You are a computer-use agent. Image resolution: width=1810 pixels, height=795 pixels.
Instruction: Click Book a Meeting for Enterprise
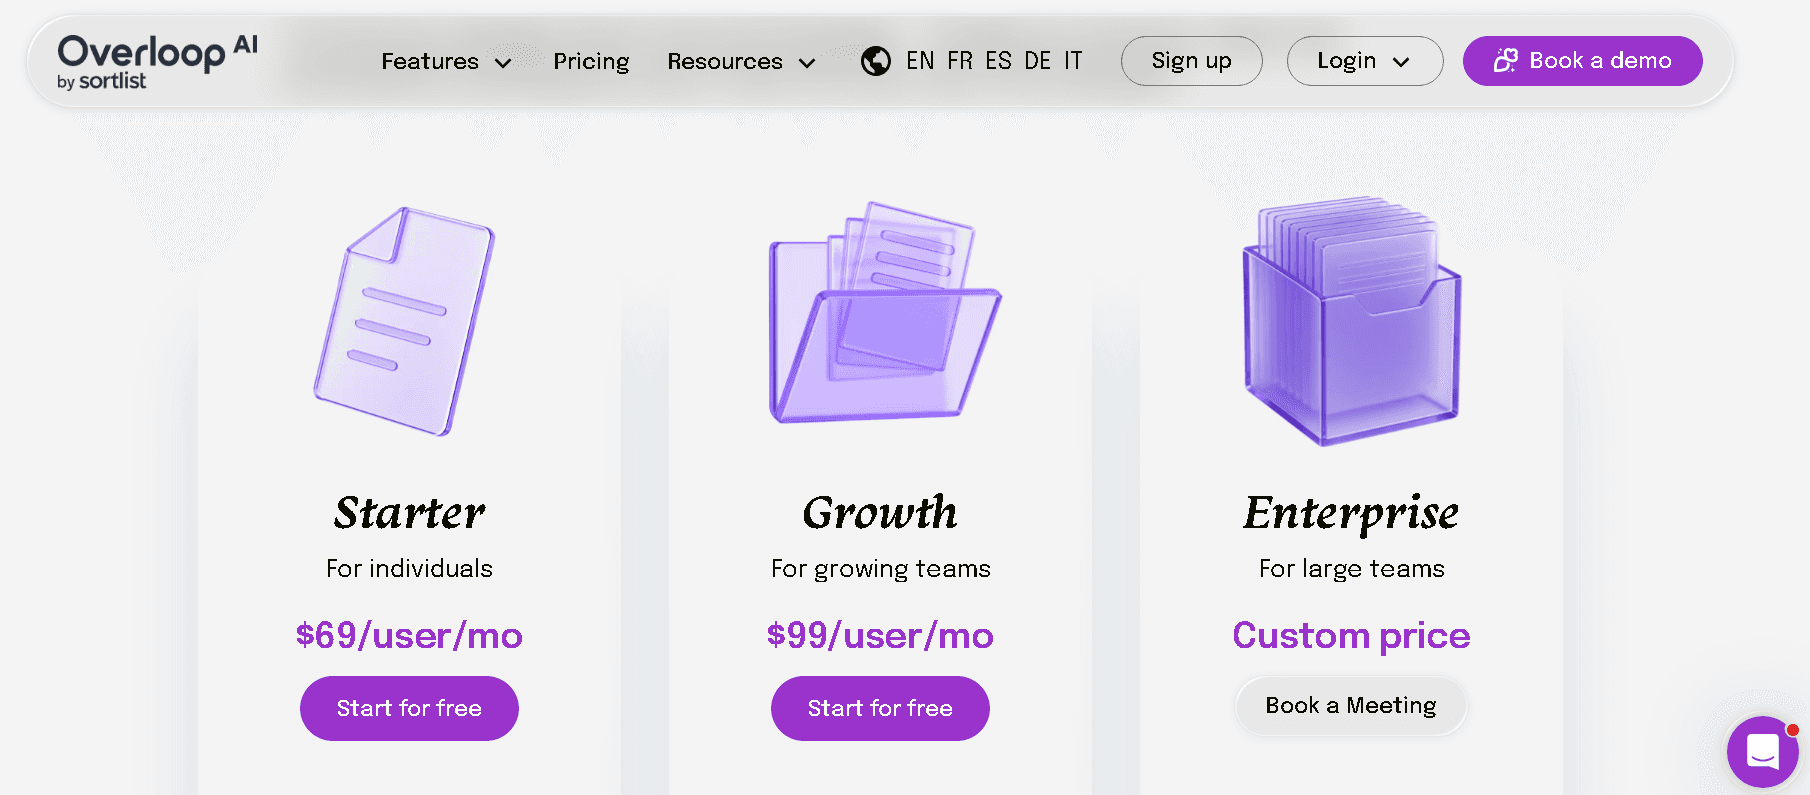pos(1351,705)
